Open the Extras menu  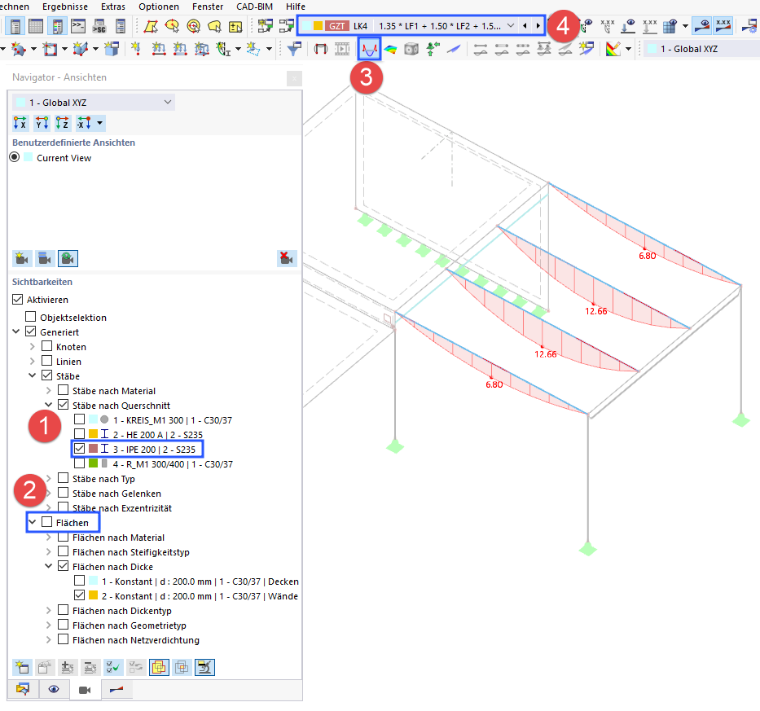pyautogui.click(x=113, y=6)
